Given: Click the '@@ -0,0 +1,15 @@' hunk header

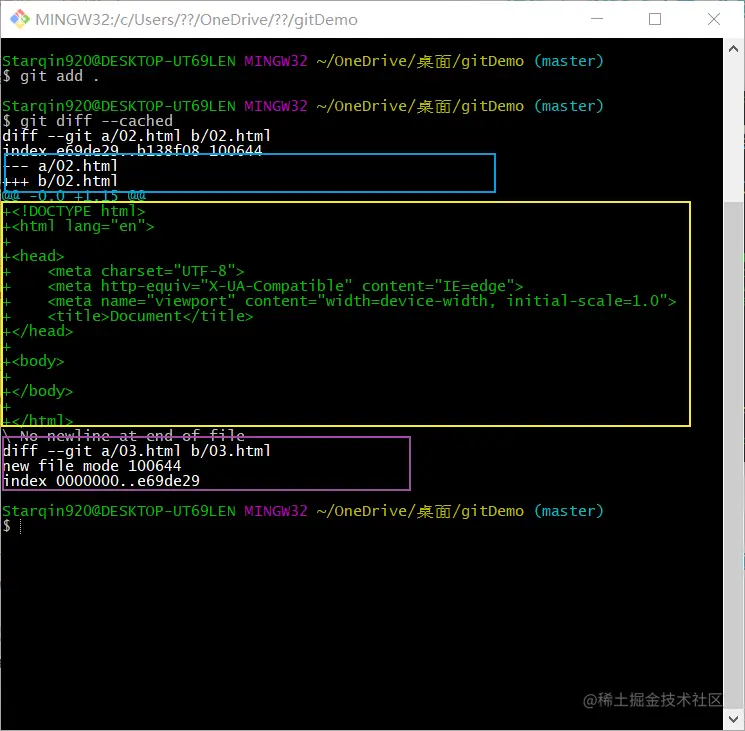Looking at the screenshot, I should pyautogui.click(x=74, y=196).
